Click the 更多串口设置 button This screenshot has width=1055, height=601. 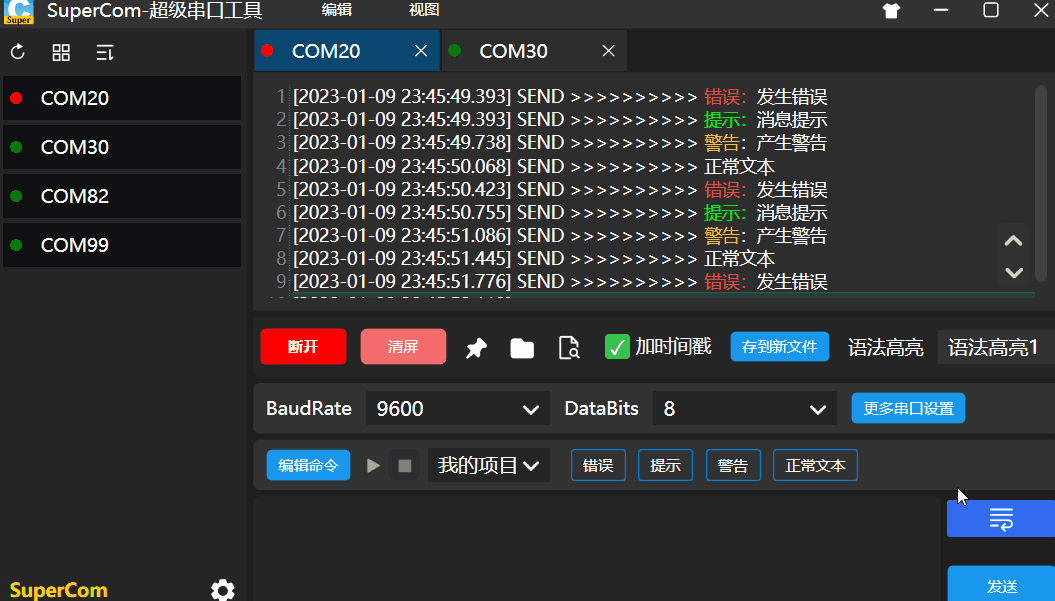tap(908, 409)
